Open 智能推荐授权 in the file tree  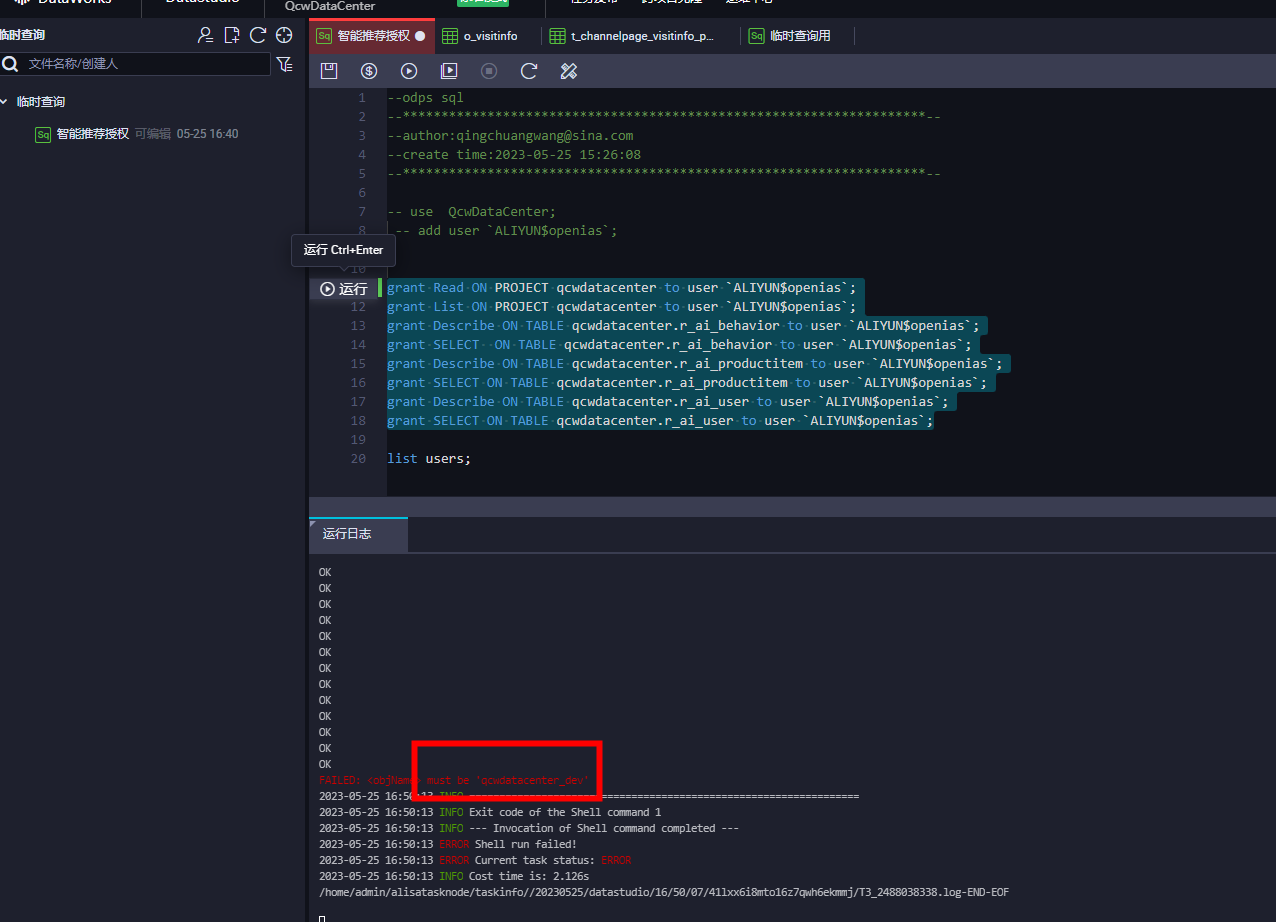click(x=92, y=134)
